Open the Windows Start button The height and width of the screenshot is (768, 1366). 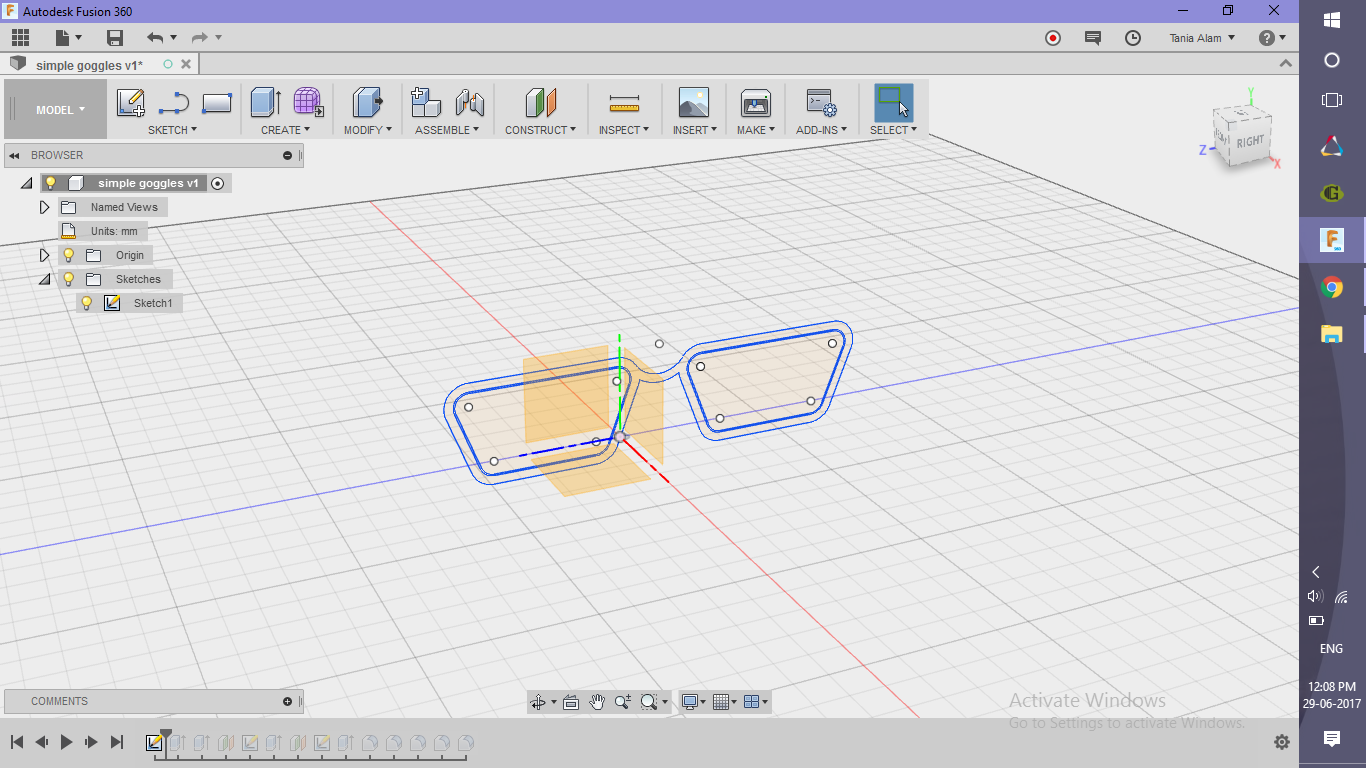tap(1332, 19)
